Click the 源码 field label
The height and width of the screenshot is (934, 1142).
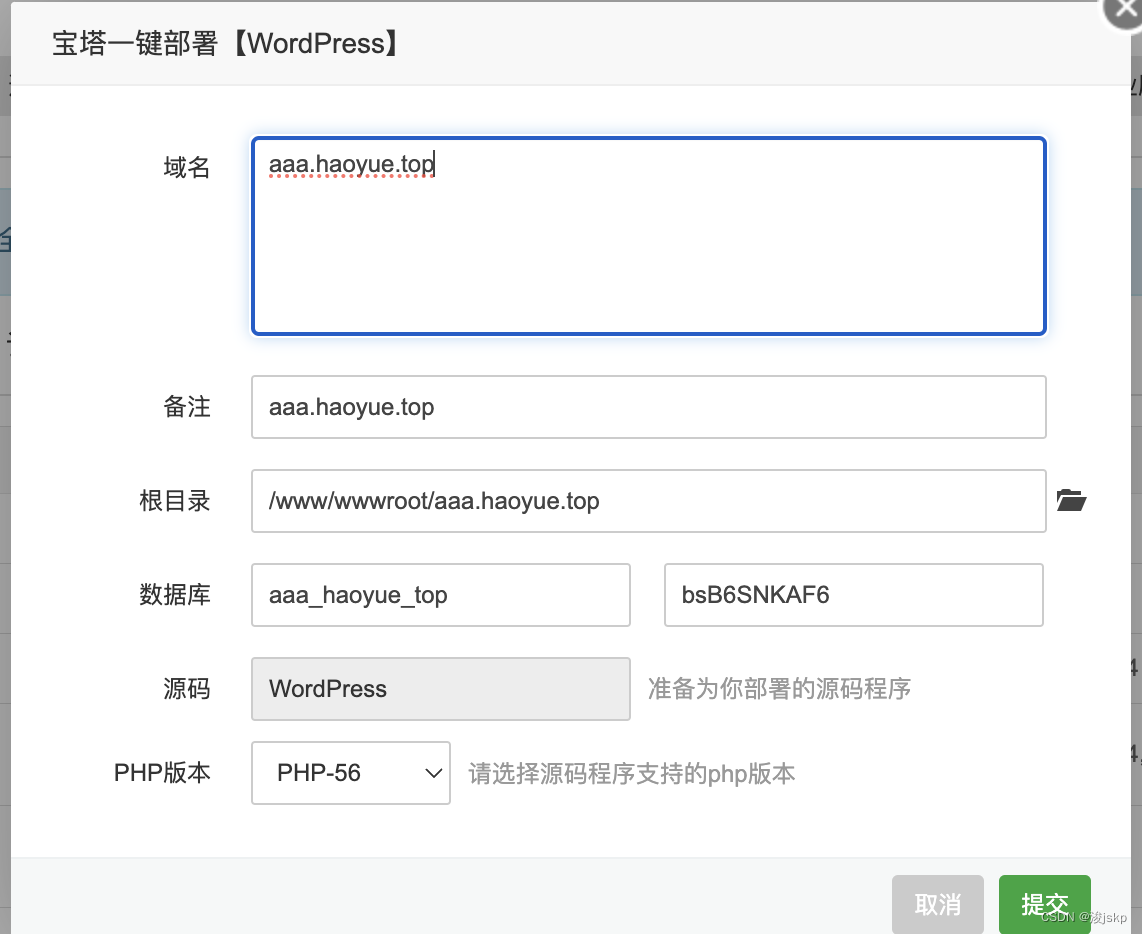point(186,688)
